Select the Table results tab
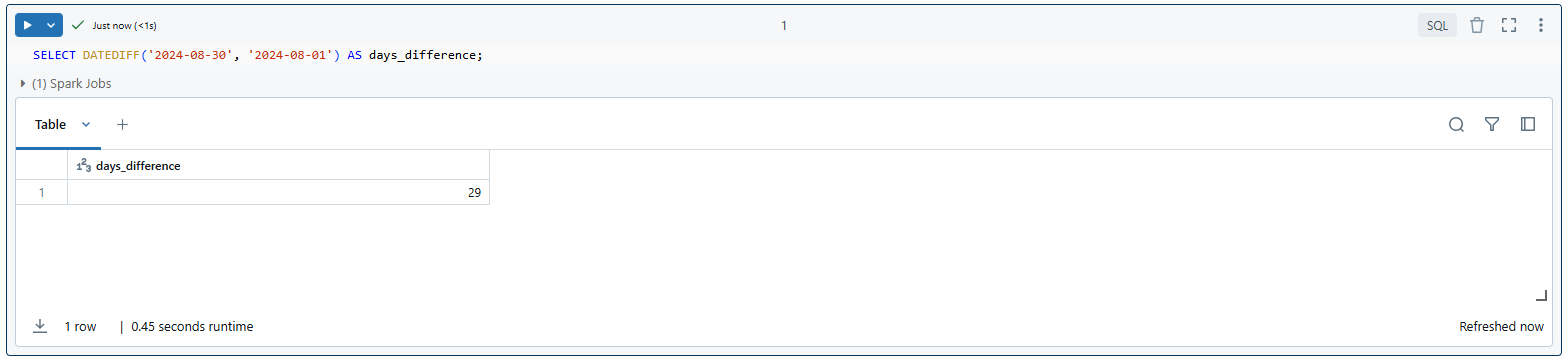 pos(50,125)
